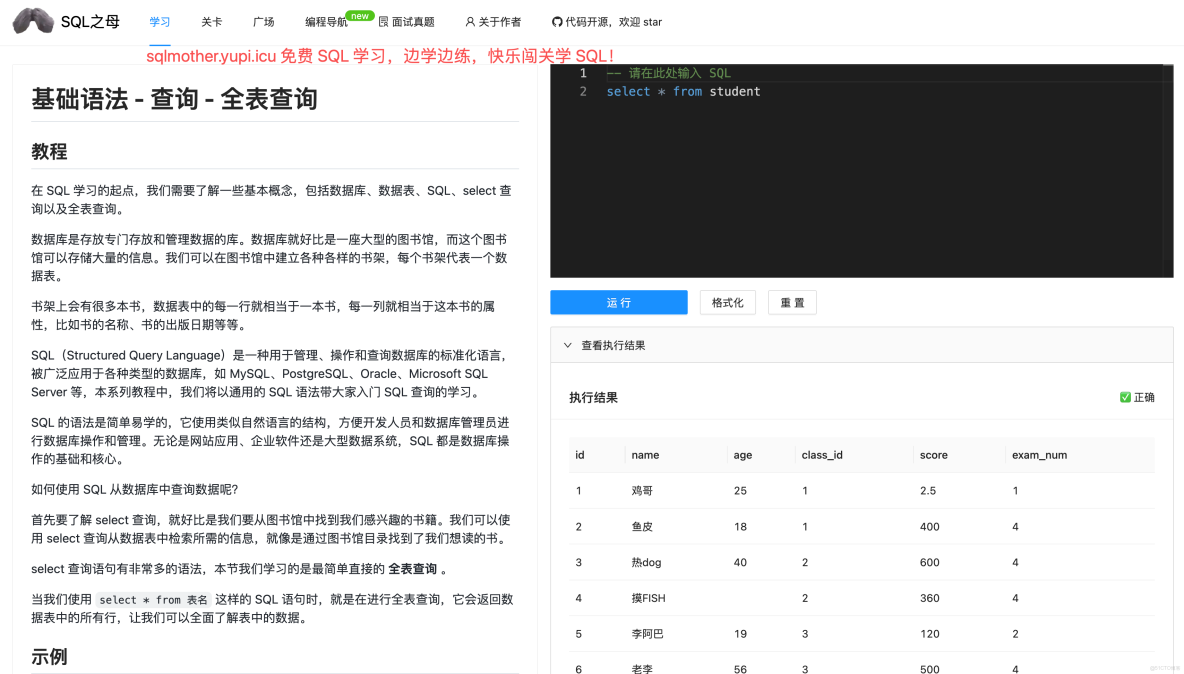This screenshot has width=1184, height=674.
Task: Click the SQL之母 mushroom logo
Action: point(33,21)
